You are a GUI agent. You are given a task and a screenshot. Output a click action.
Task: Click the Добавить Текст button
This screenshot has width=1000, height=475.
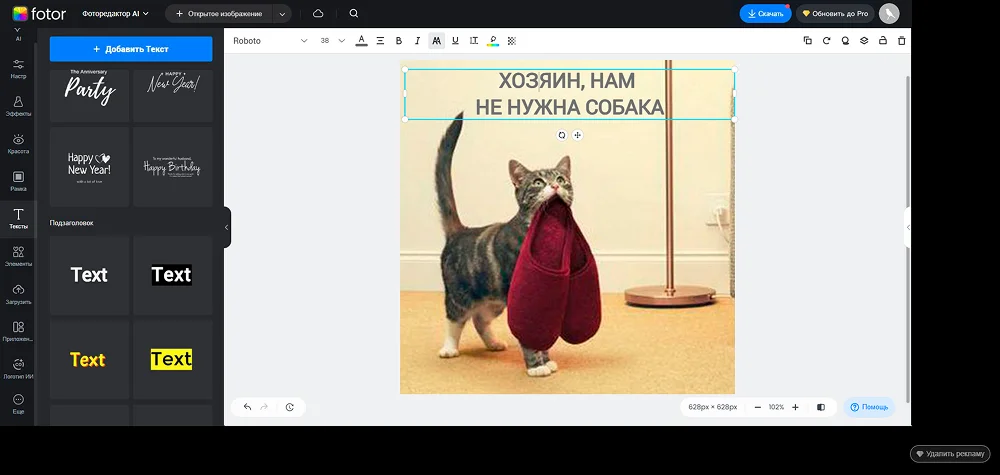point(131,49)
